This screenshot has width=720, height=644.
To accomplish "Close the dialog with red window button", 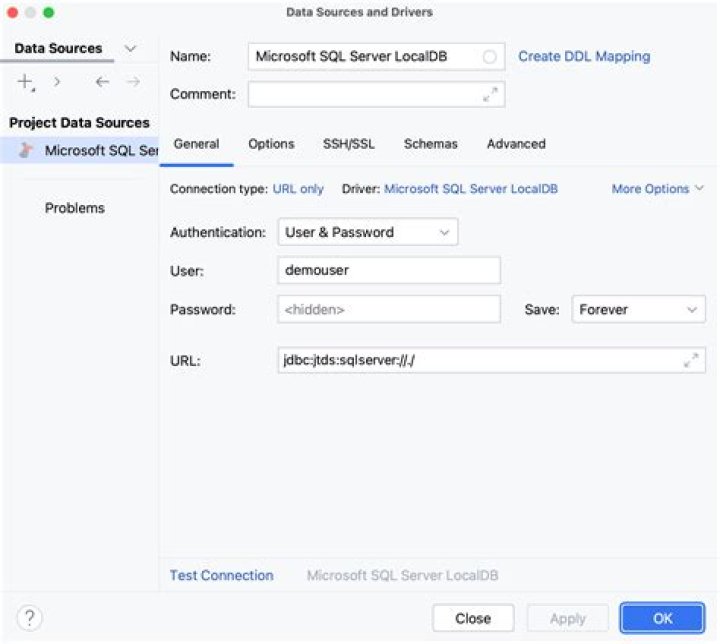I will pos(12,12).
